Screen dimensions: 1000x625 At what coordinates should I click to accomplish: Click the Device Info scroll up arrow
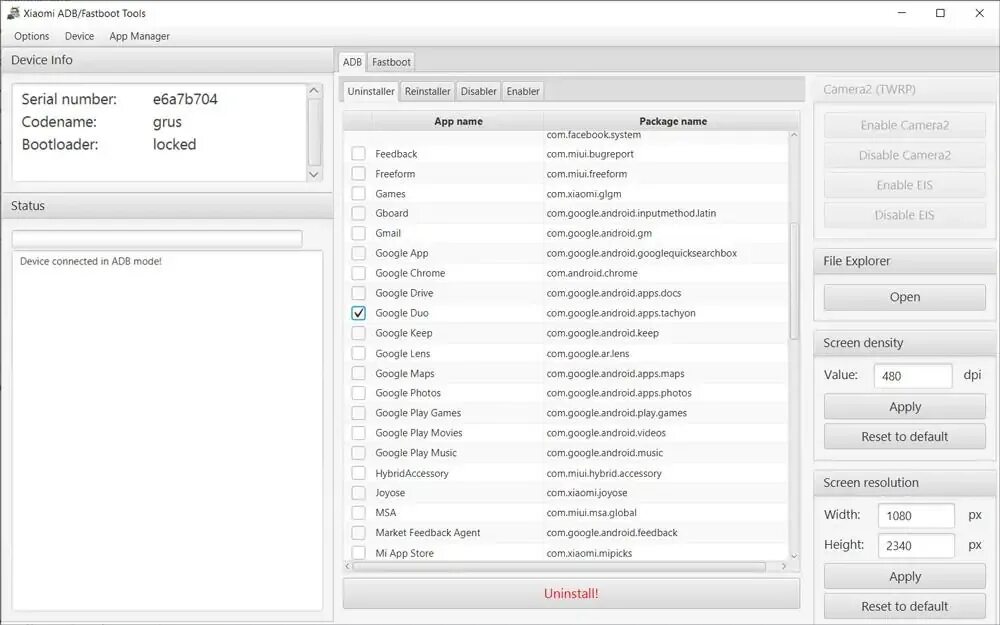point(314,91)
